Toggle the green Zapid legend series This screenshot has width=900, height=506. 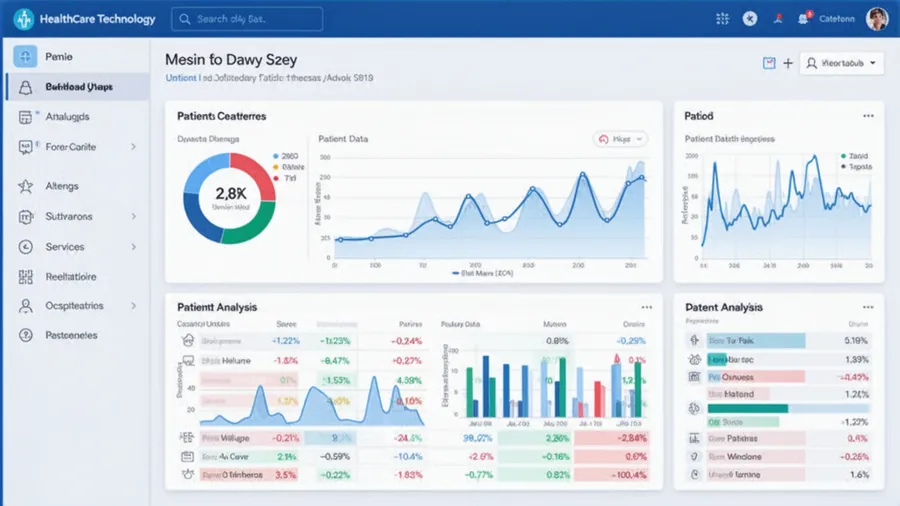click(855, 156)
